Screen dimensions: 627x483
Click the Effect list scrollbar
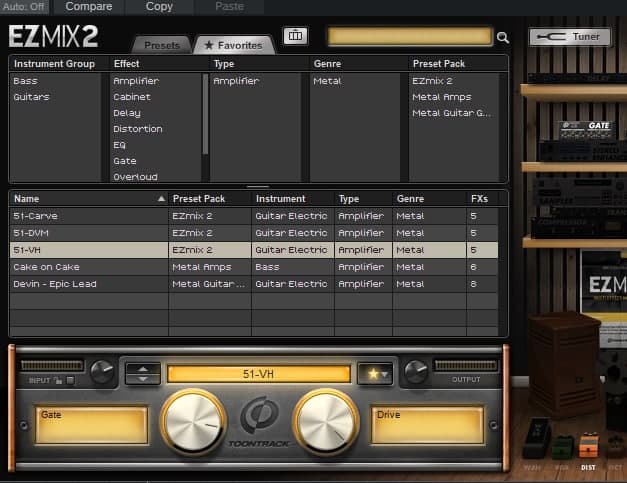click(x=205, y=114)
